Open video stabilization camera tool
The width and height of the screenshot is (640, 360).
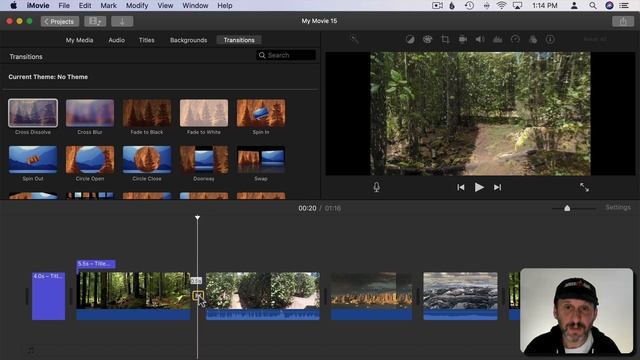[x=462, y=40]
